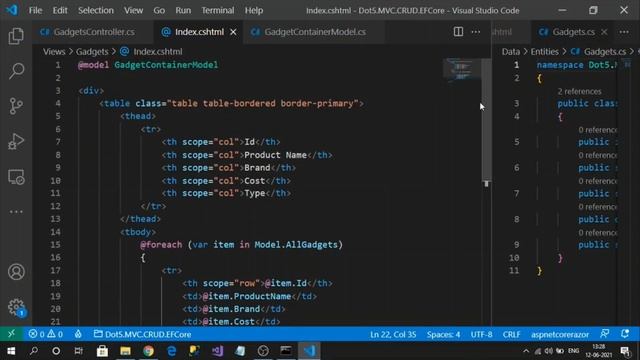Open Dot5.MVC.CRUD.EFCore project in status bar

click(x=142, y=334)
